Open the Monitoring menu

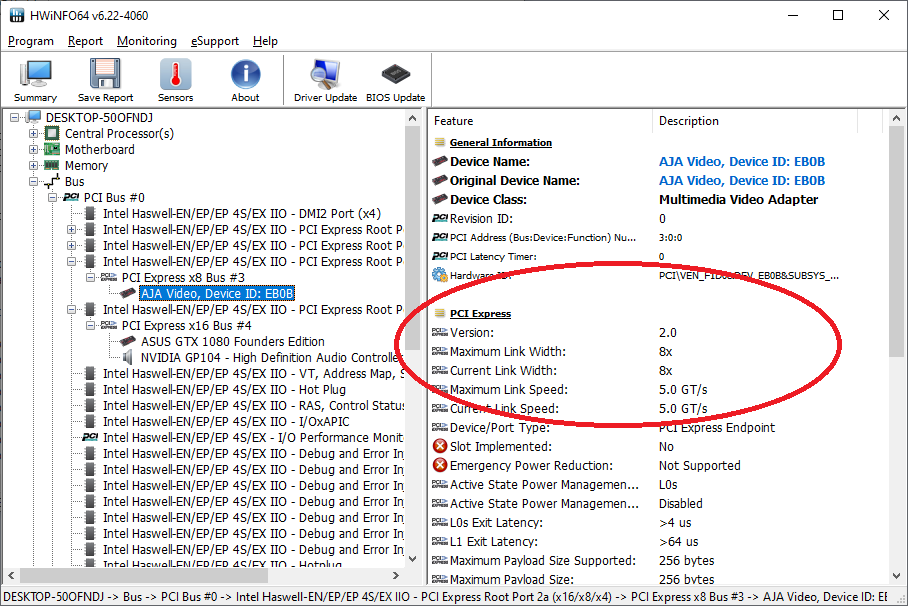[x=146, y=41]
